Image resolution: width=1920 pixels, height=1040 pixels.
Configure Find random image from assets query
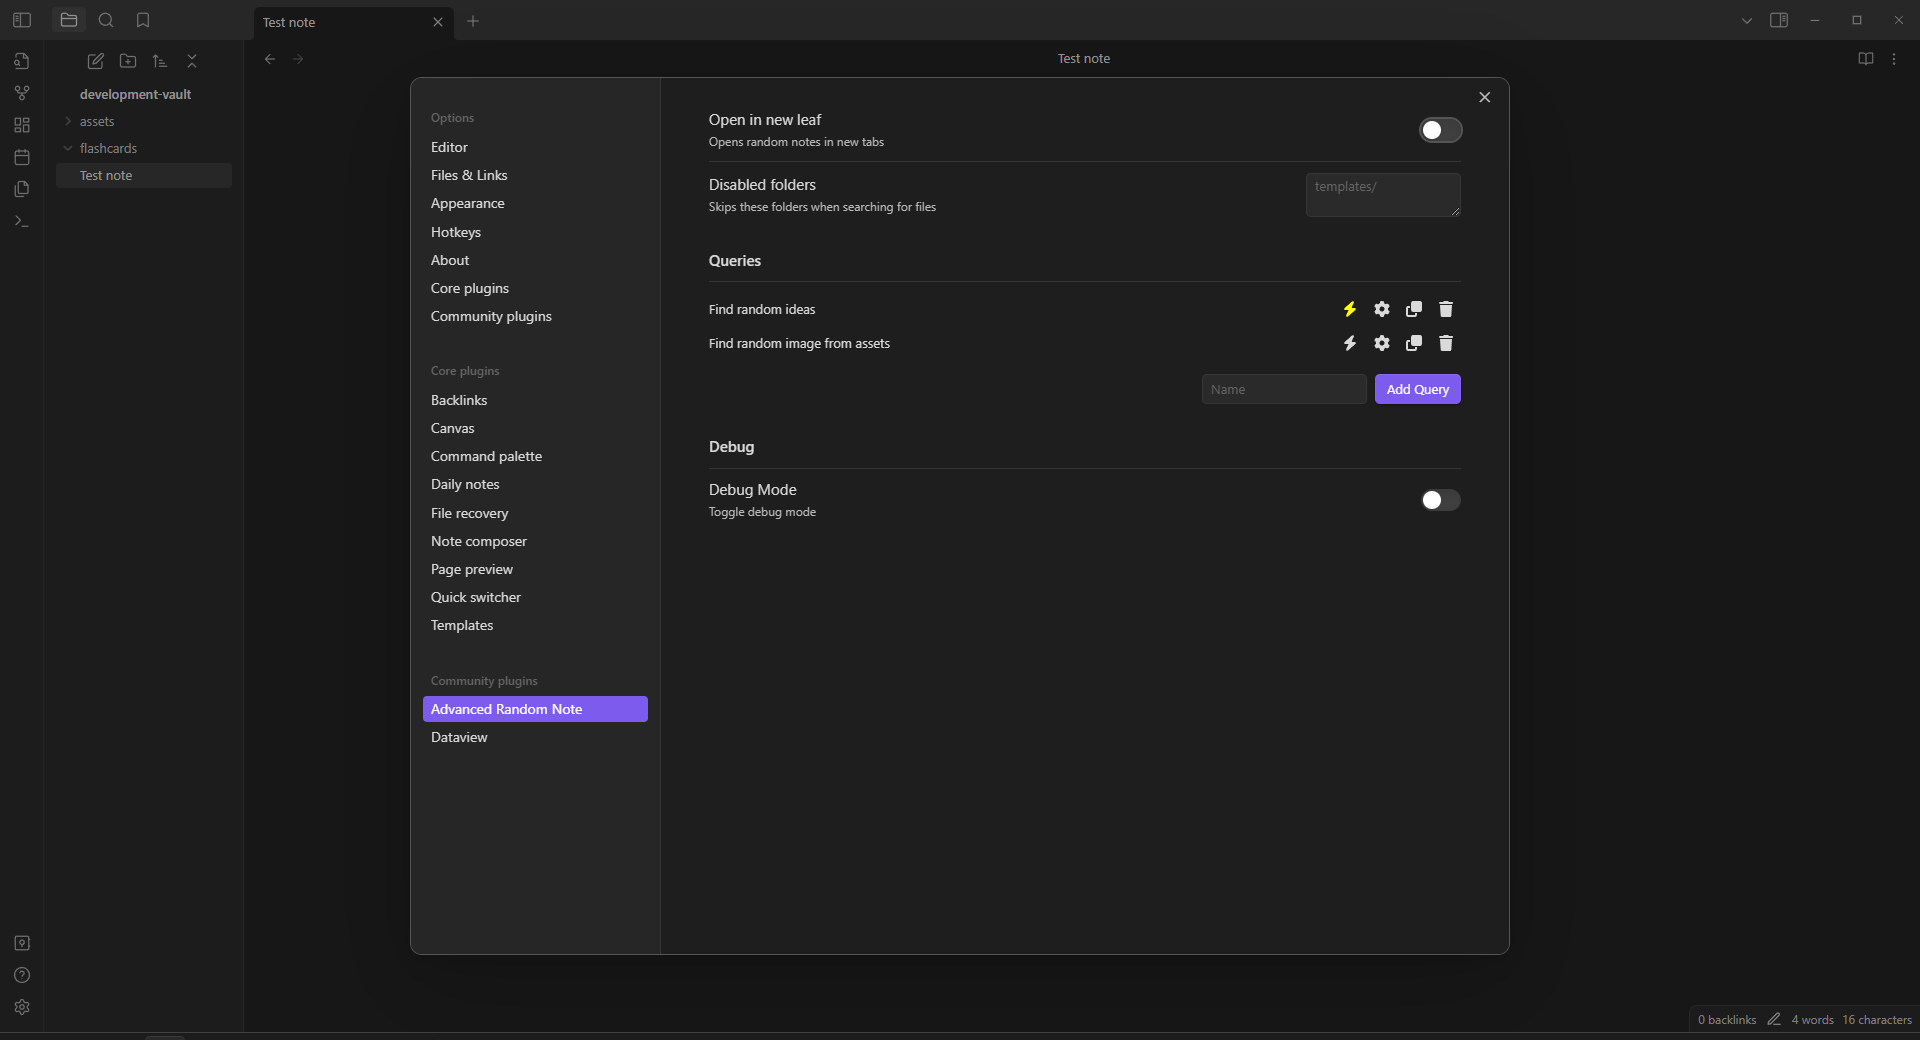1382,343
